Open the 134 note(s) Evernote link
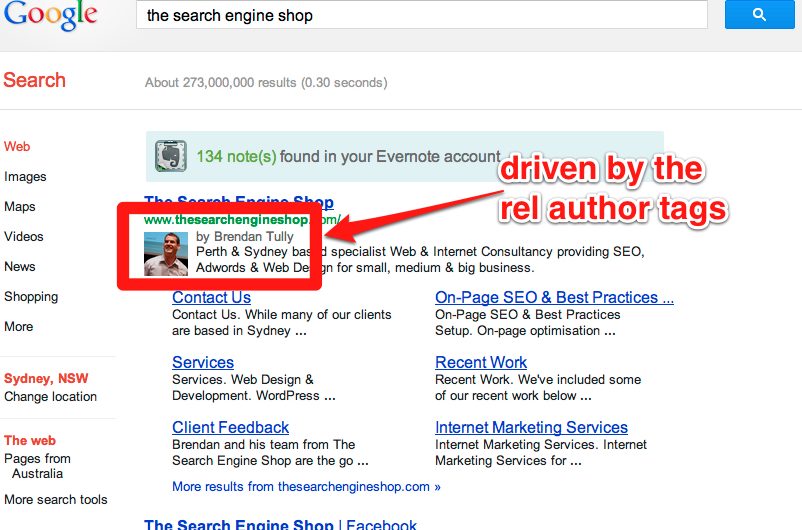 236,156
